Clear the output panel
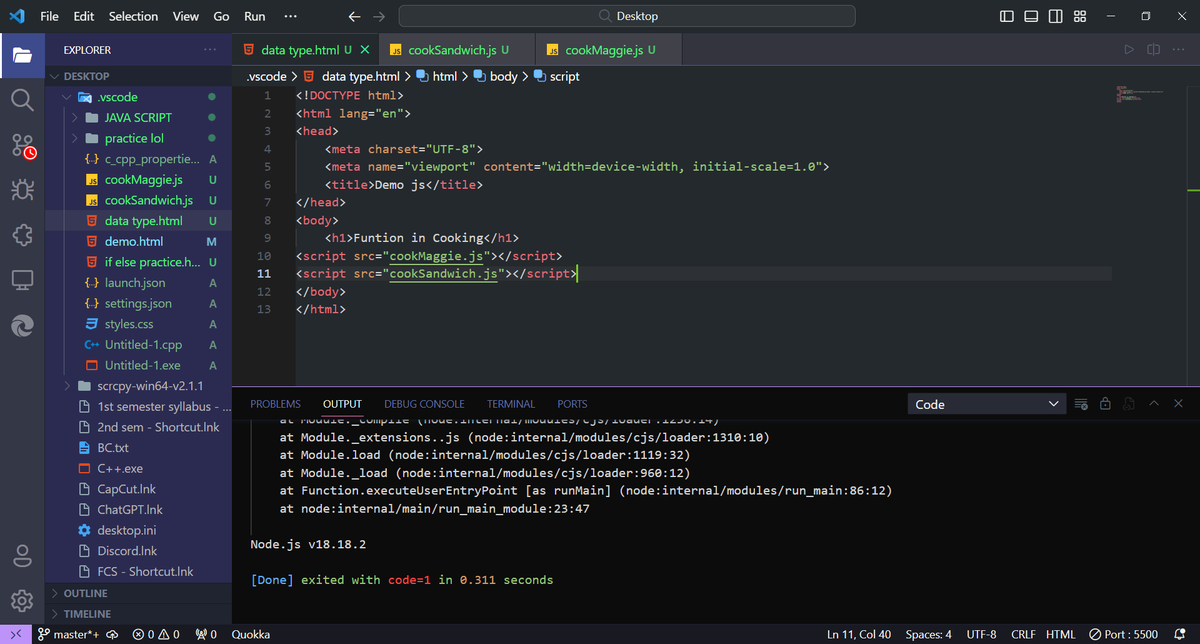1200x644 pixels. tap(1081, 404)
